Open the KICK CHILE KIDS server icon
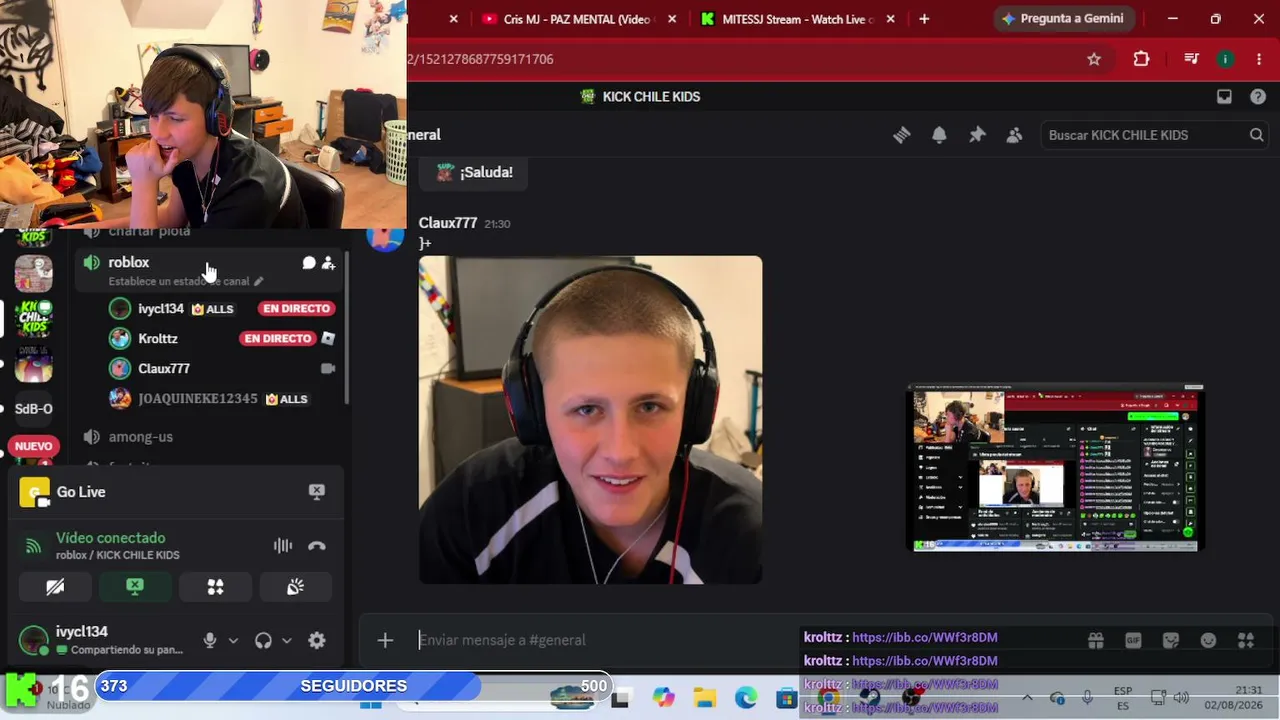 [33, 318]
